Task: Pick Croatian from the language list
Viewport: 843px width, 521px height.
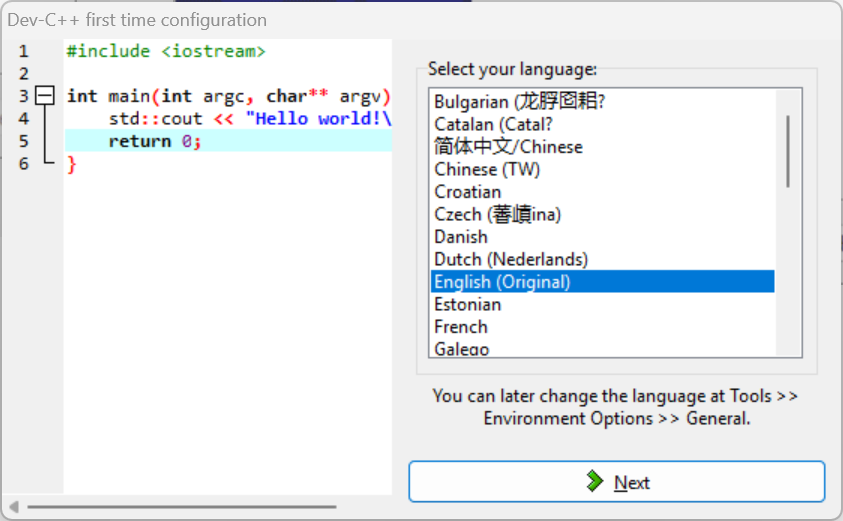Action: click(x=602, y=192)
